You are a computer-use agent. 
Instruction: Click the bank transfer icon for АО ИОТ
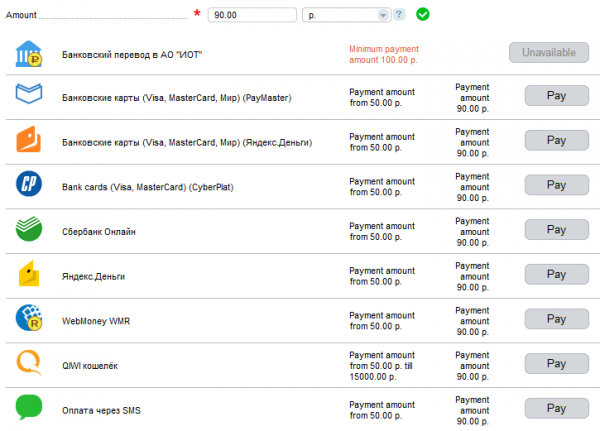click(28, 54)
